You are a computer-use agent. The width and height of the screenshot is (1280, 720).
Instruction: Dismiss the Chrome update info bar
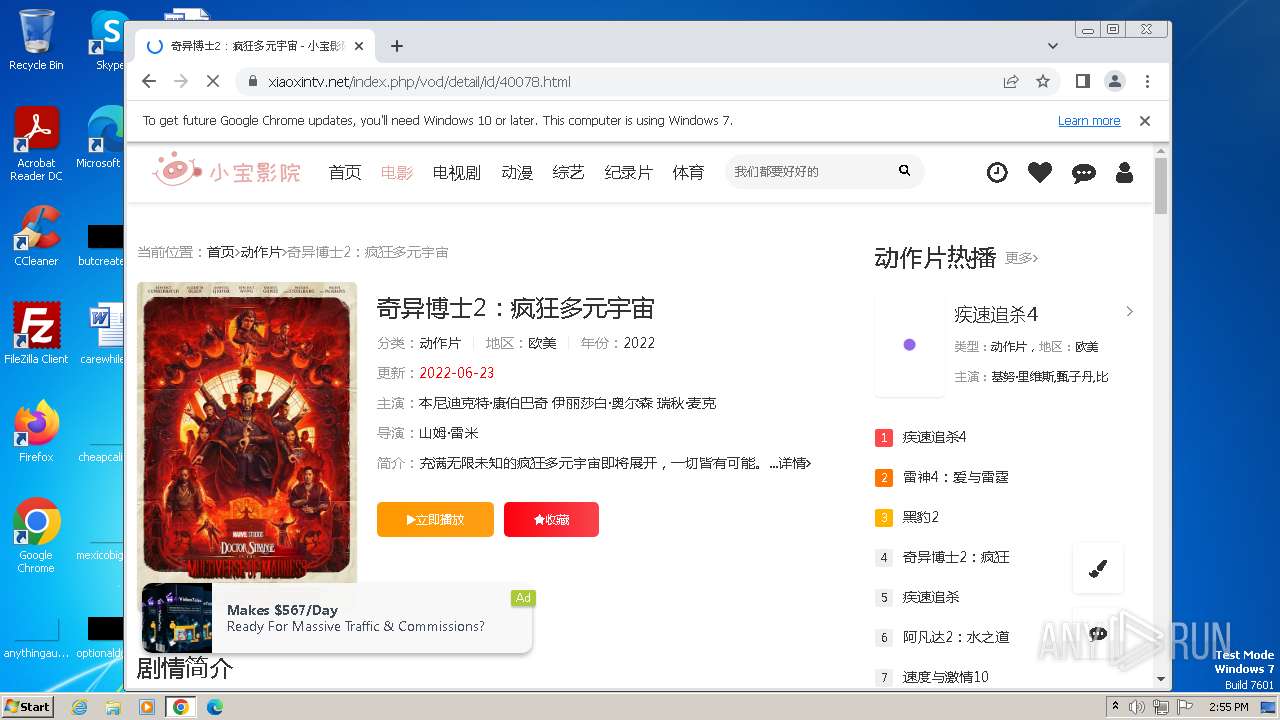(1145, 121)
